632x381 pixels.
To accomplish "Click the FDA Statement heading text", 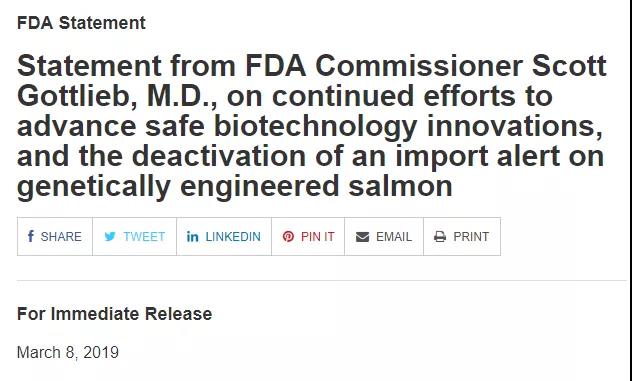I will pyautogui.click(x=81, y=23).
